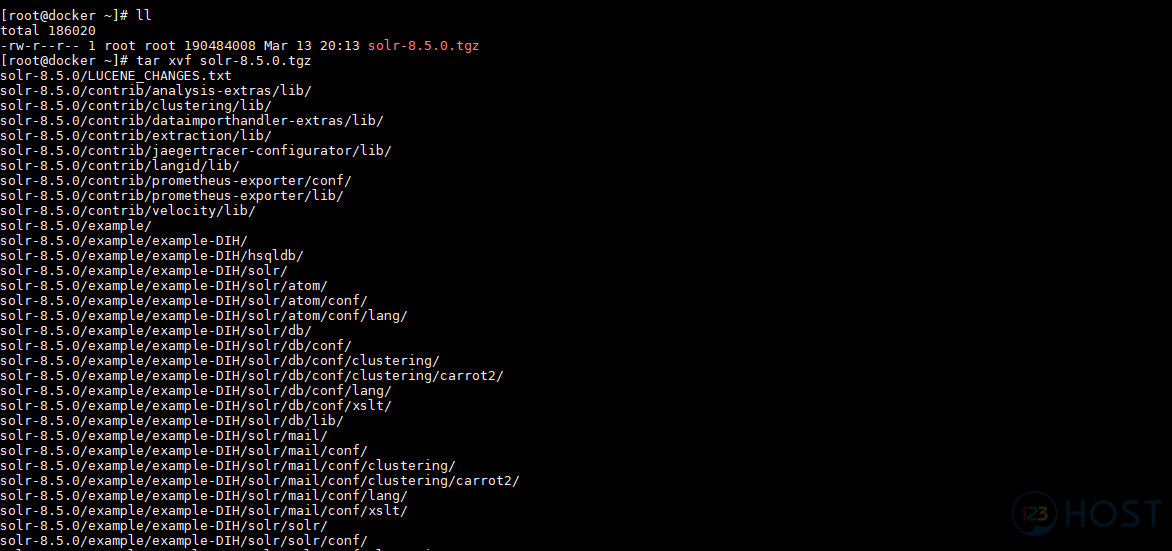The image size is (1172, 551).
Task: Click the contrib/velocity/lib/ path line
Action: click(x=128, y=210)
